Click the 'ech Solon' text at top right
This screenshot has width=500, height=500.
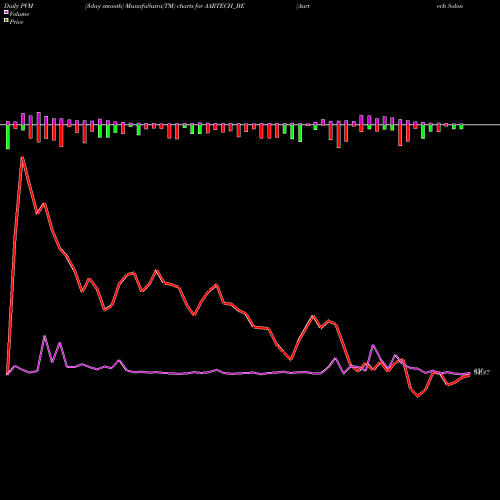[450, 6]
